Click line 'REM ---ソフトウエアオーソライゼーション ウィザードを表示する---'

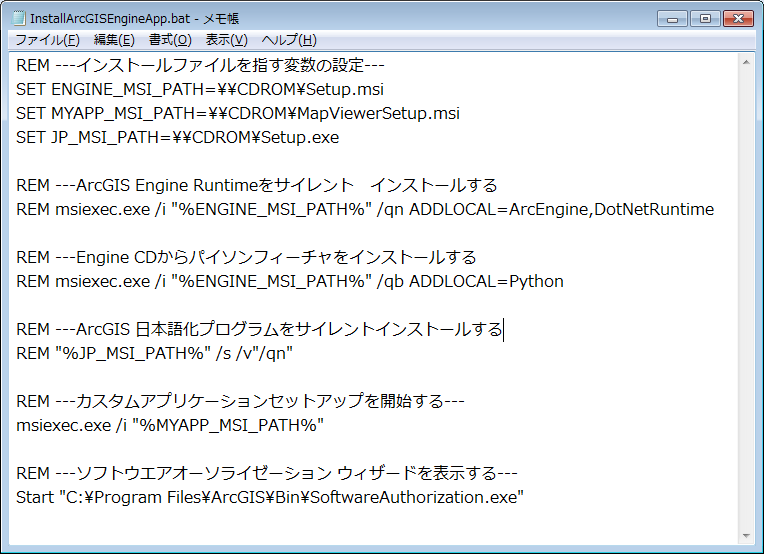pyautogui.click(x=267, y=473)
